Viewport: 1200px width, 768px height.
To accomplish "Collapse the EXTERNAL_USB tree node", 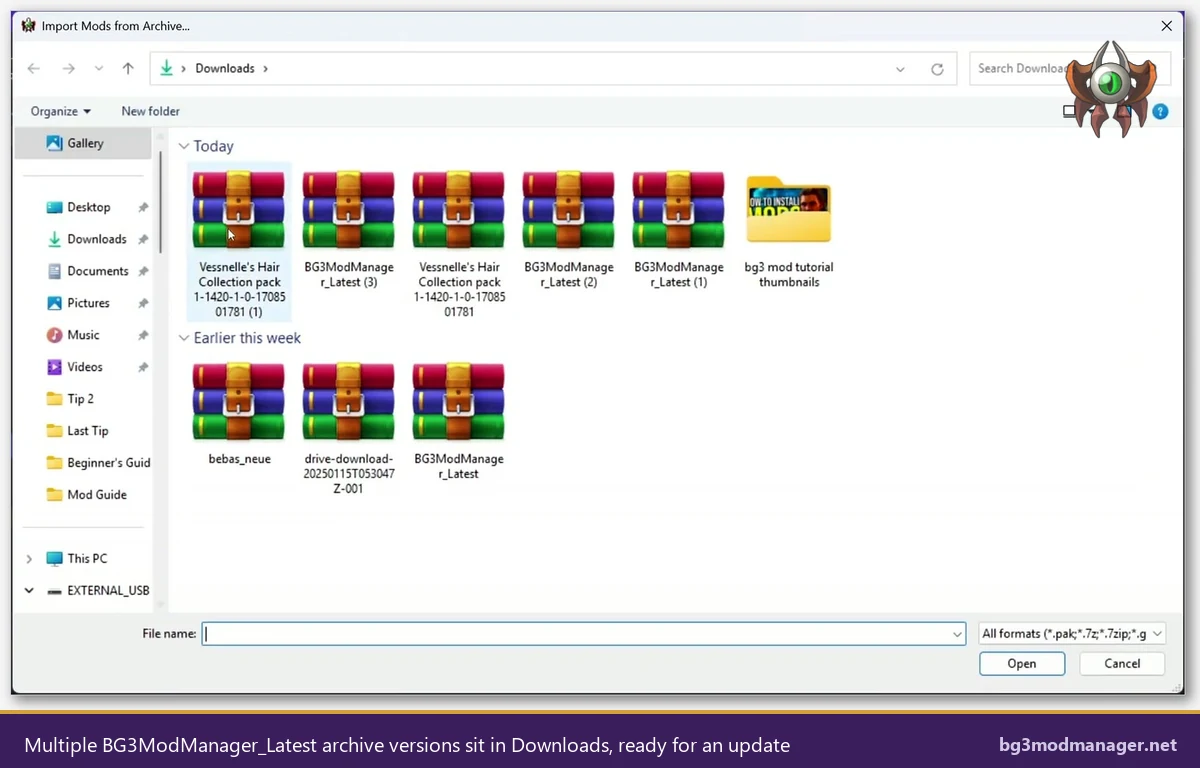I will tap(28, 591).
